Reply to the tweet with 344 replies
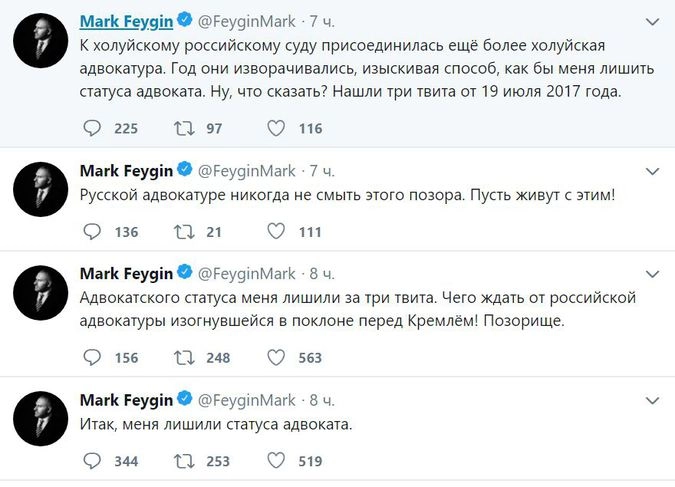Viewport: 675px width, 487px height. [92, 461]
